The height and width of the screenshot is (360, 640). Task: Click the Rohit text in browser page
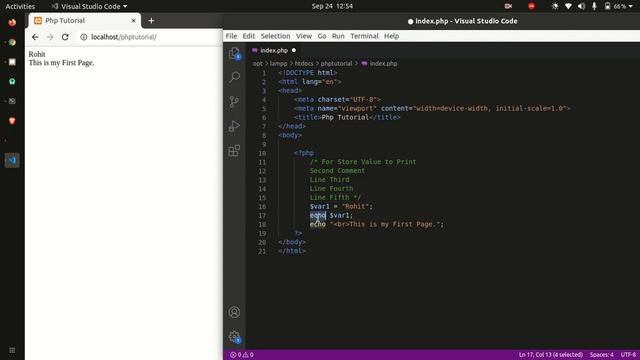37,54
